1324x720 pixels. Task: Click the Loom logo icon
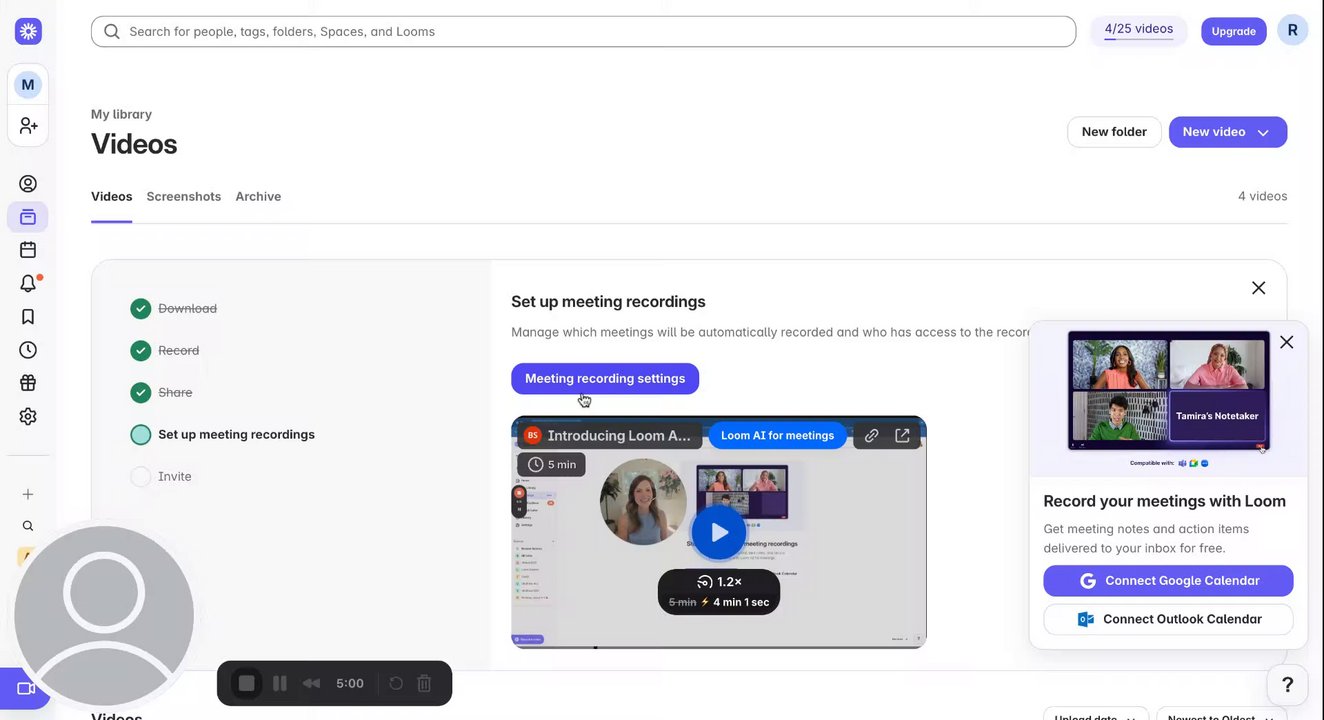point(28,31)
